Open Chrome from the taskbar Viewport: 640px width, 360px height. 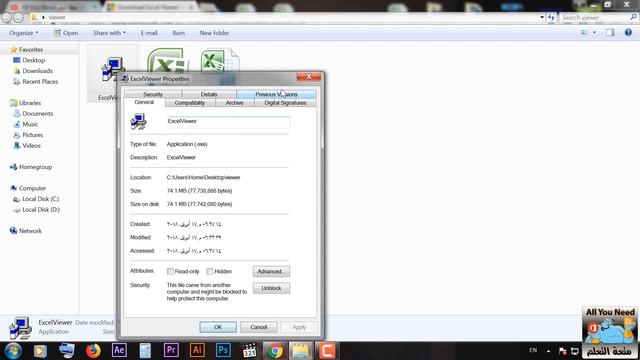[275, 351]
